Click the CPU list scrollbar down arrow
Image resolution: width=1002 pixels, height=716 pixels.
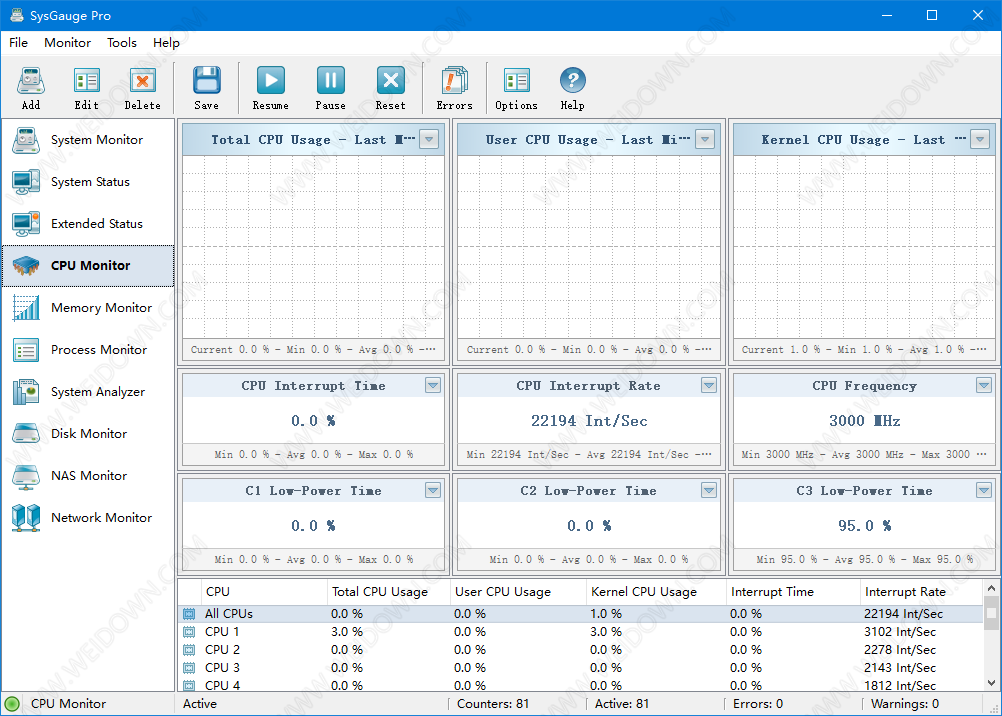pos(991,683)
